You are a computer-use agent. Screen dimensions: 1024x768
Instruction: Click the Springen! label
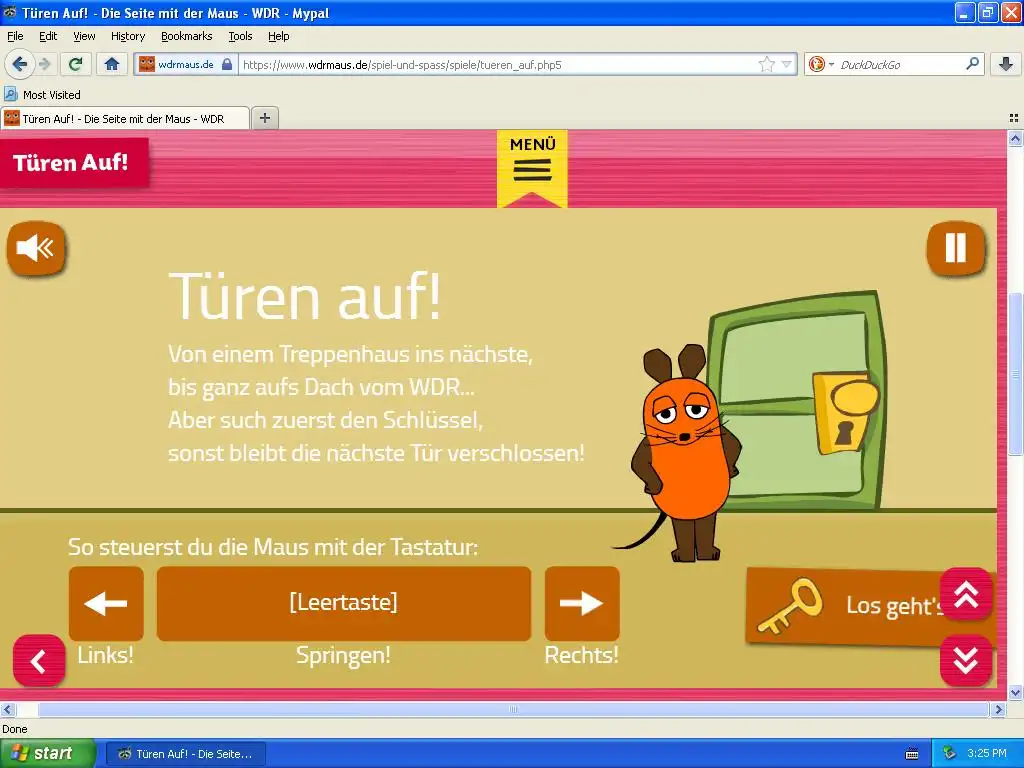(344, 655)
